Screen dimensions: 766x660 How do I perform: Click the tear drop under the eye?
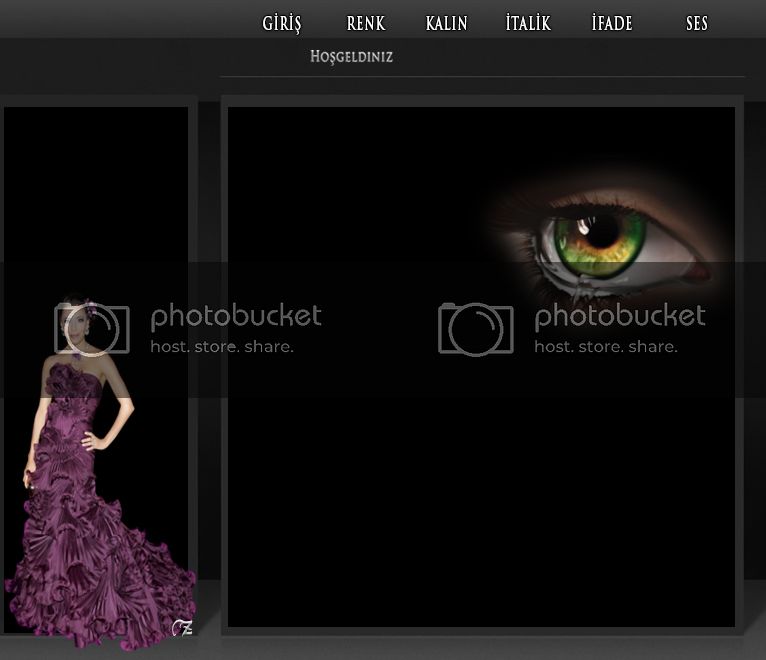580,288
